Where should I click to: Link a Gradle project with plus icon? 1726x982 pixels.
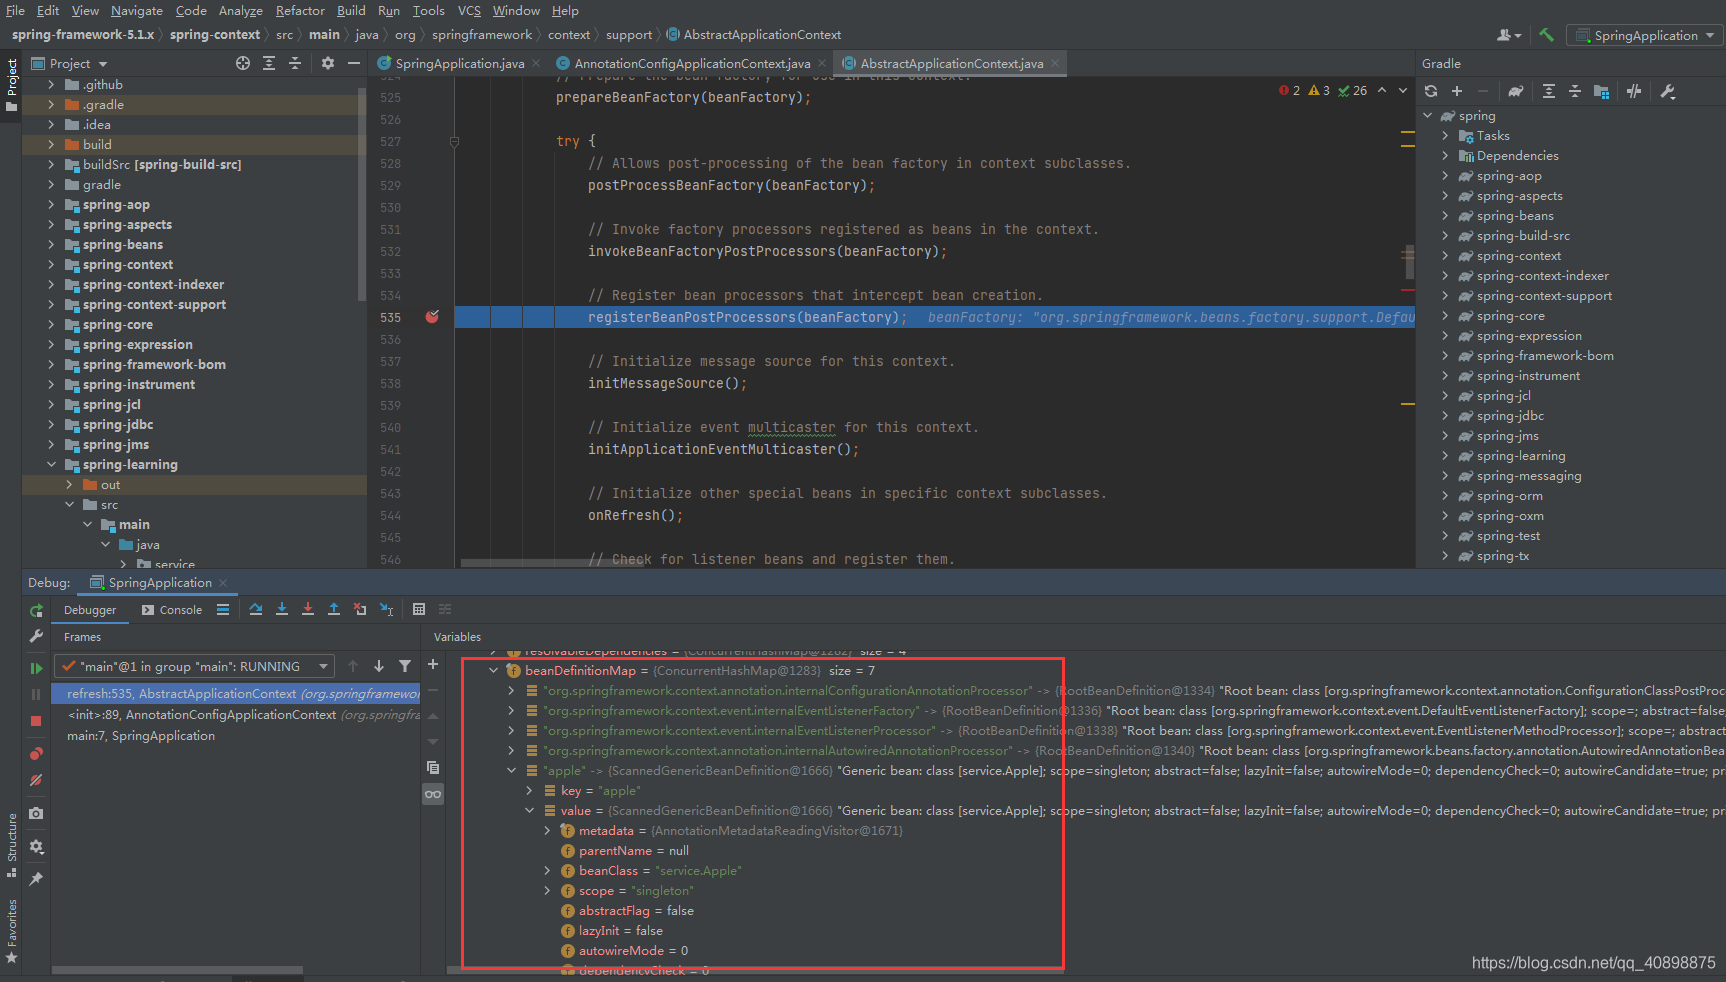[1457, 91]
